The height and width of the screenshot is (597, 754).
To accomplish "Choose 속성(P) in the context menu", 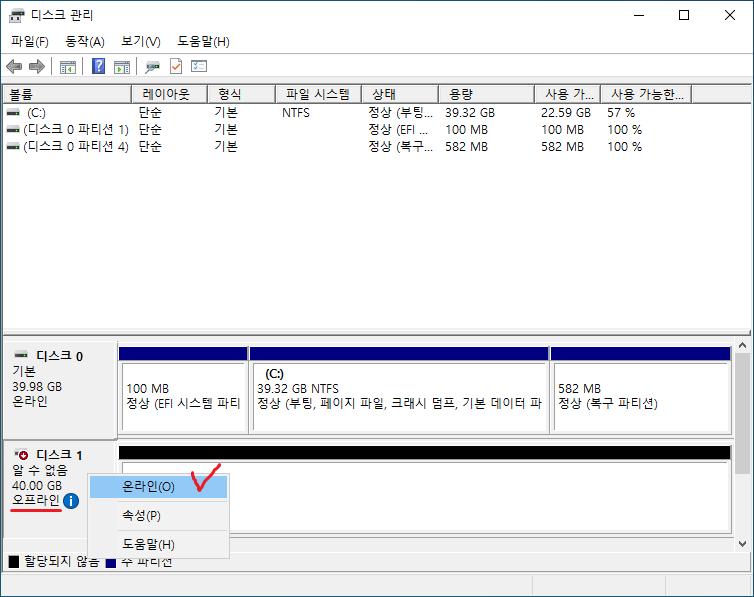I will pyautogui.click(x=158, y=516).
